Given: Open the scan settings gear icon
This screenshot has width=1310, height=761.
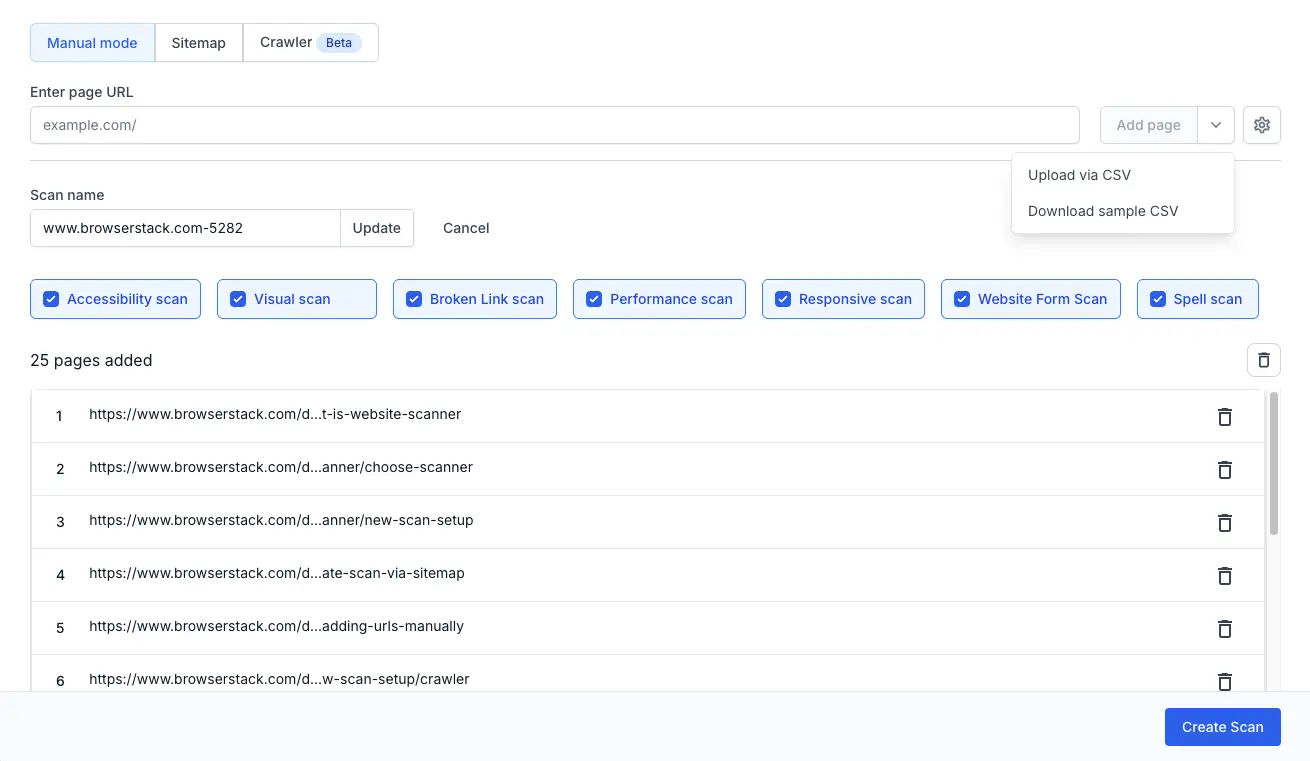Looking at the screenshot, I should (1261, 124).
